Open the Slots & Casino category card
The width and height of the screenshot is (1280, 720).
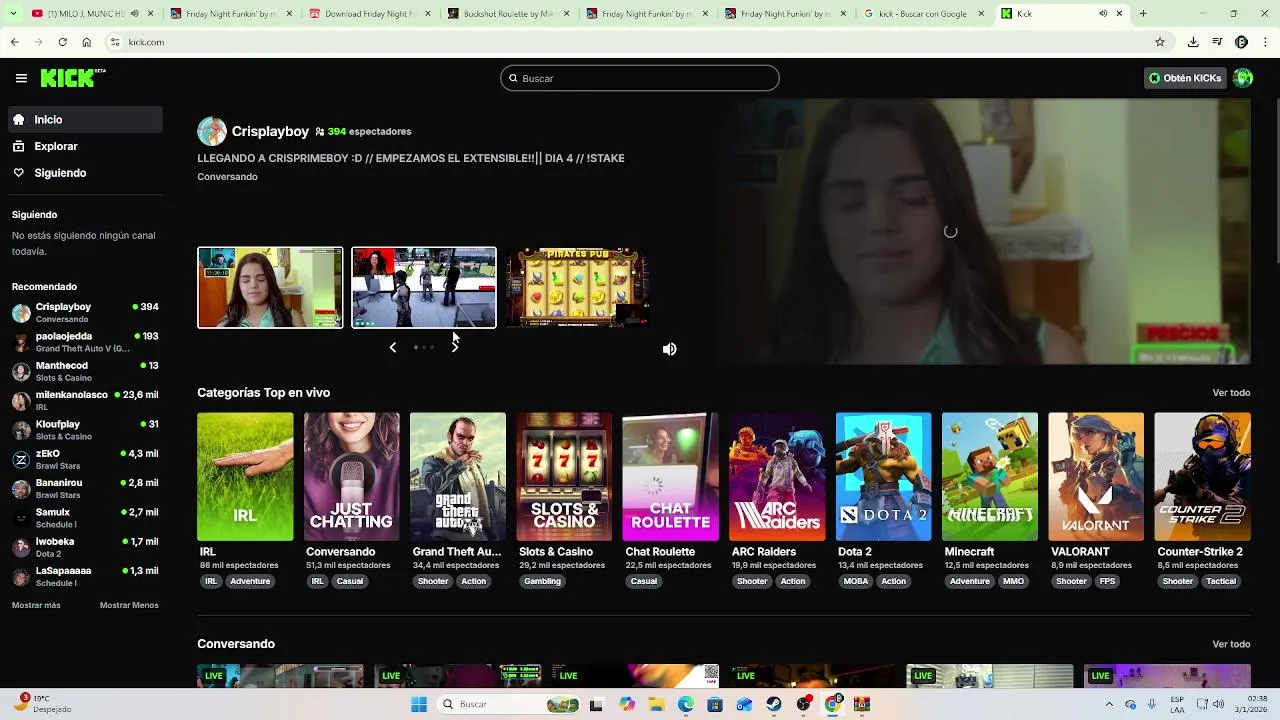pyautogui.click(x=564, y=477)
